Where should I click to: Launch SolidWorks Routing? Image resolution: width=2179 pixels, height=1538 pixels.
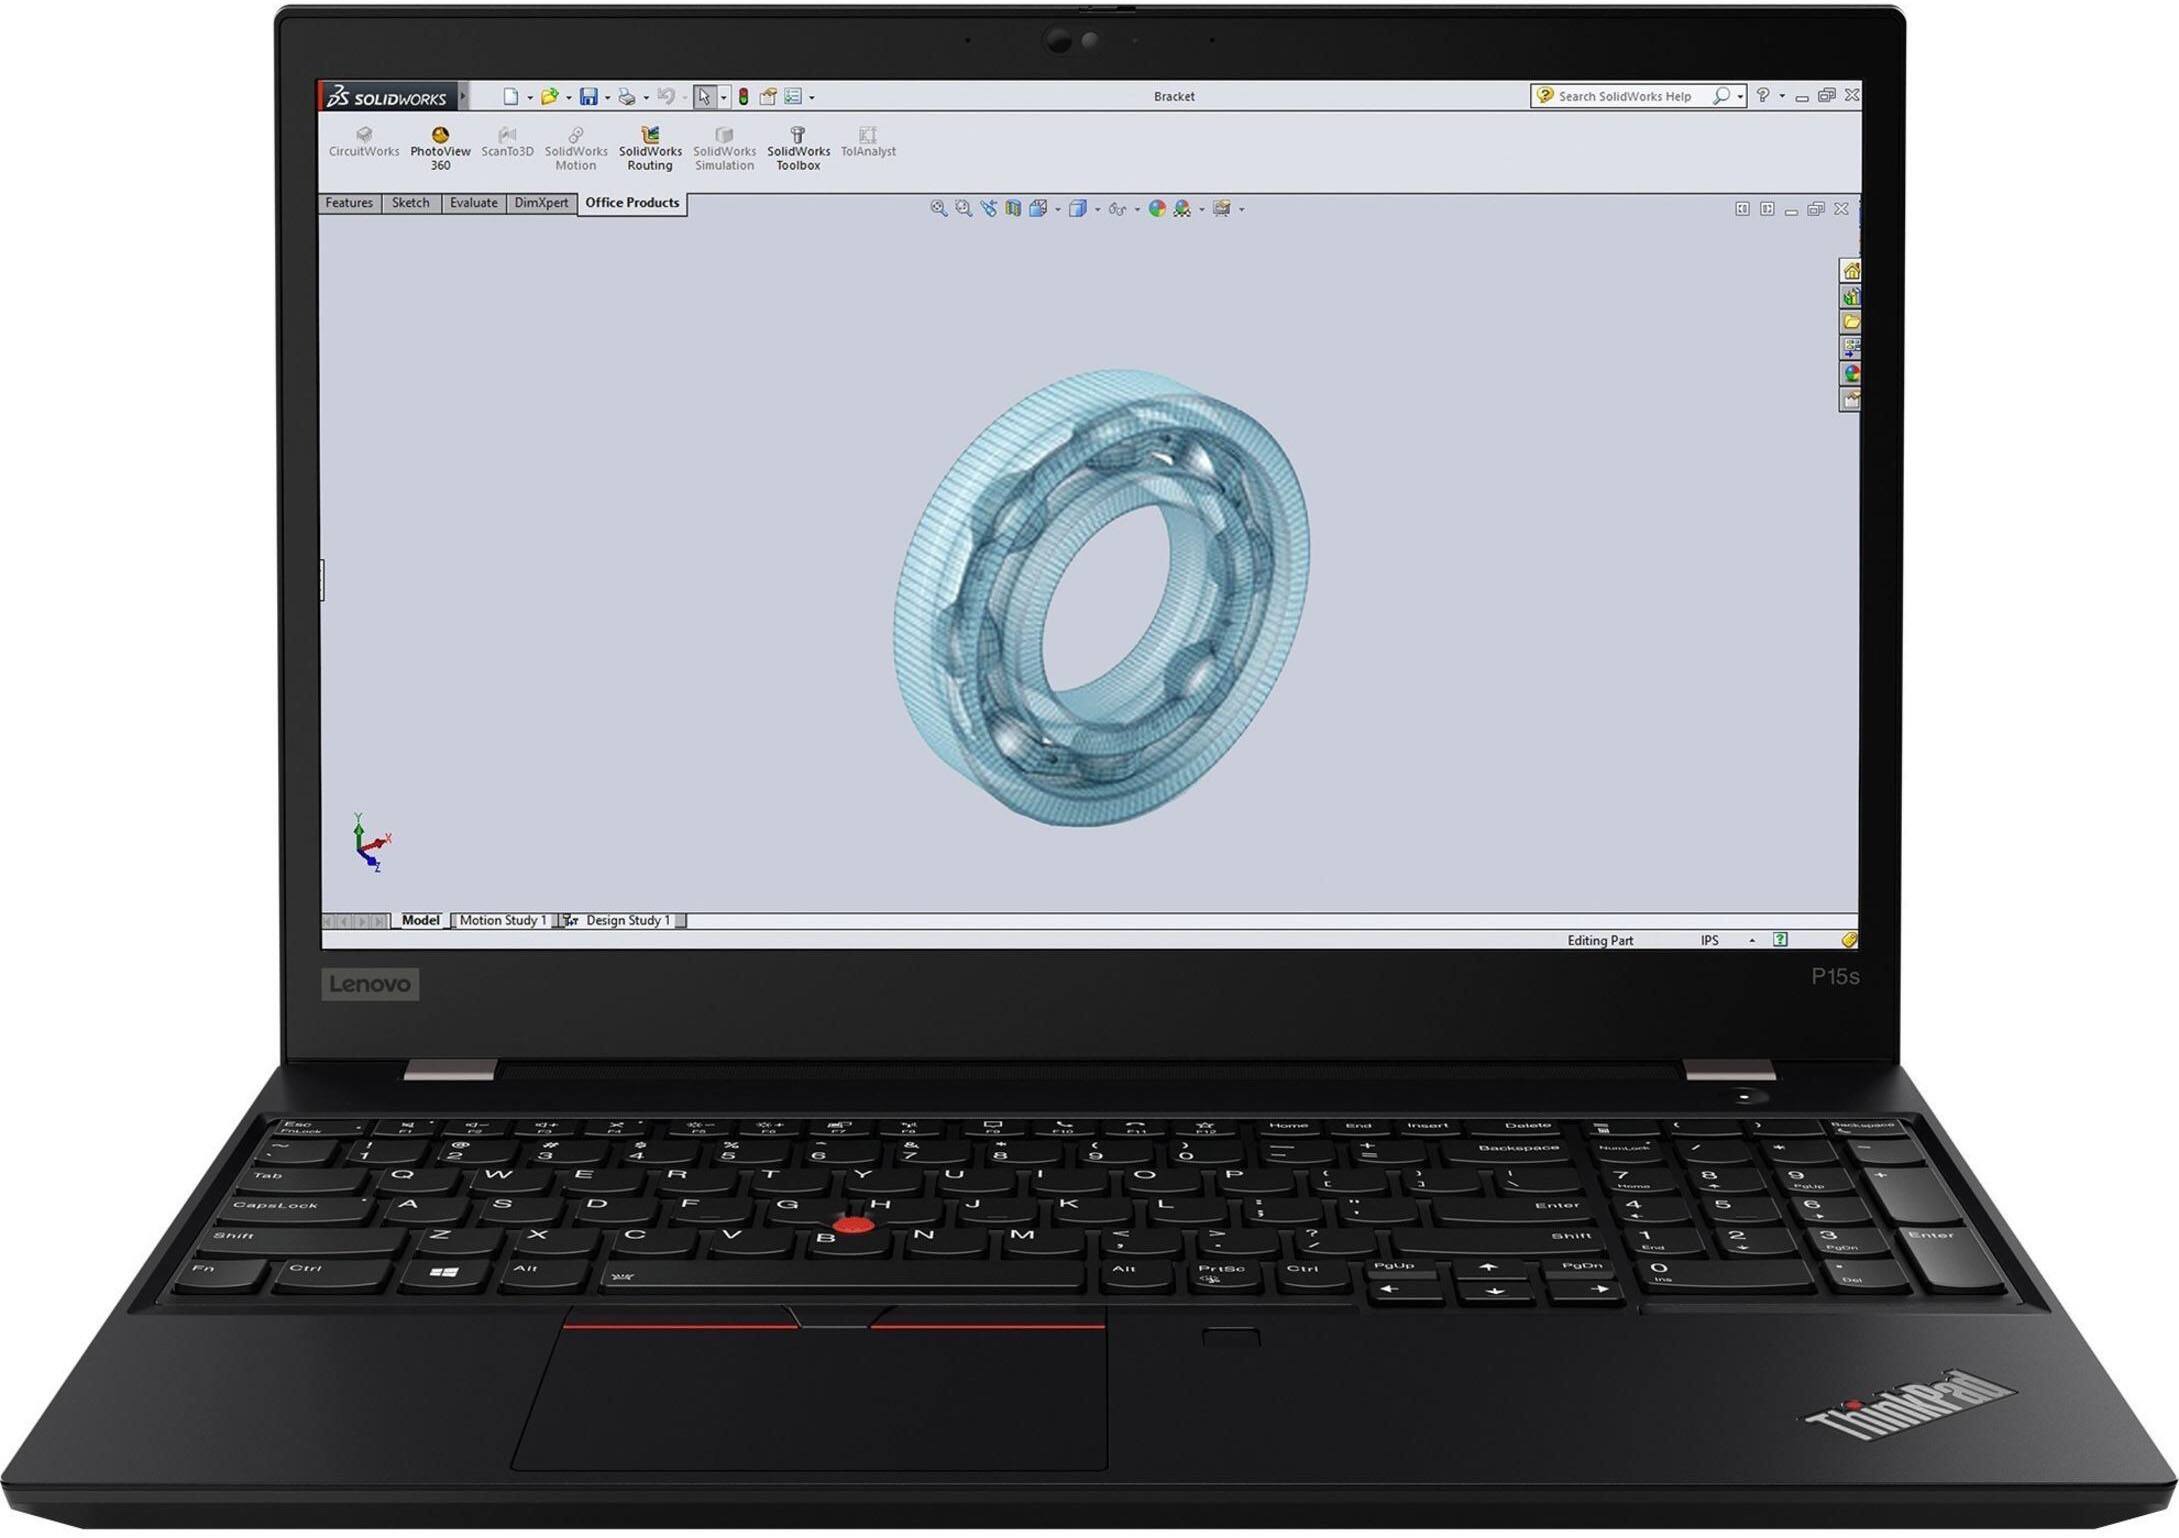pyautogui.click(x=651, y=145)
